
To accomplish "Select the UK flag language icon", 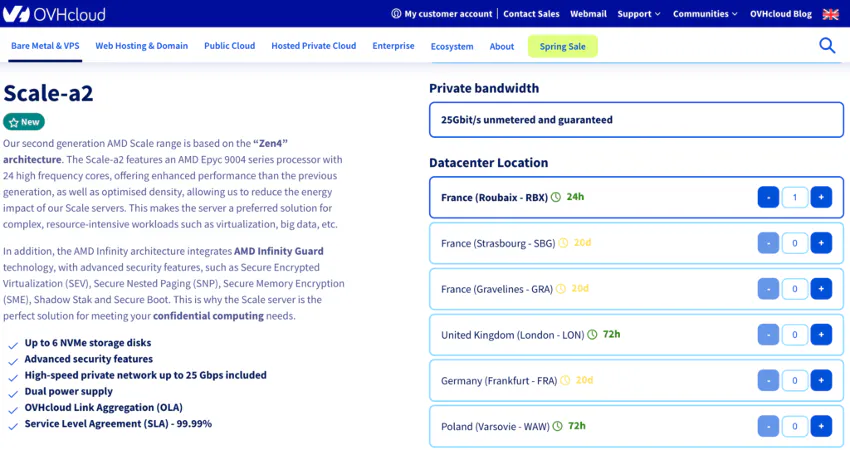I will coord(830,14).
